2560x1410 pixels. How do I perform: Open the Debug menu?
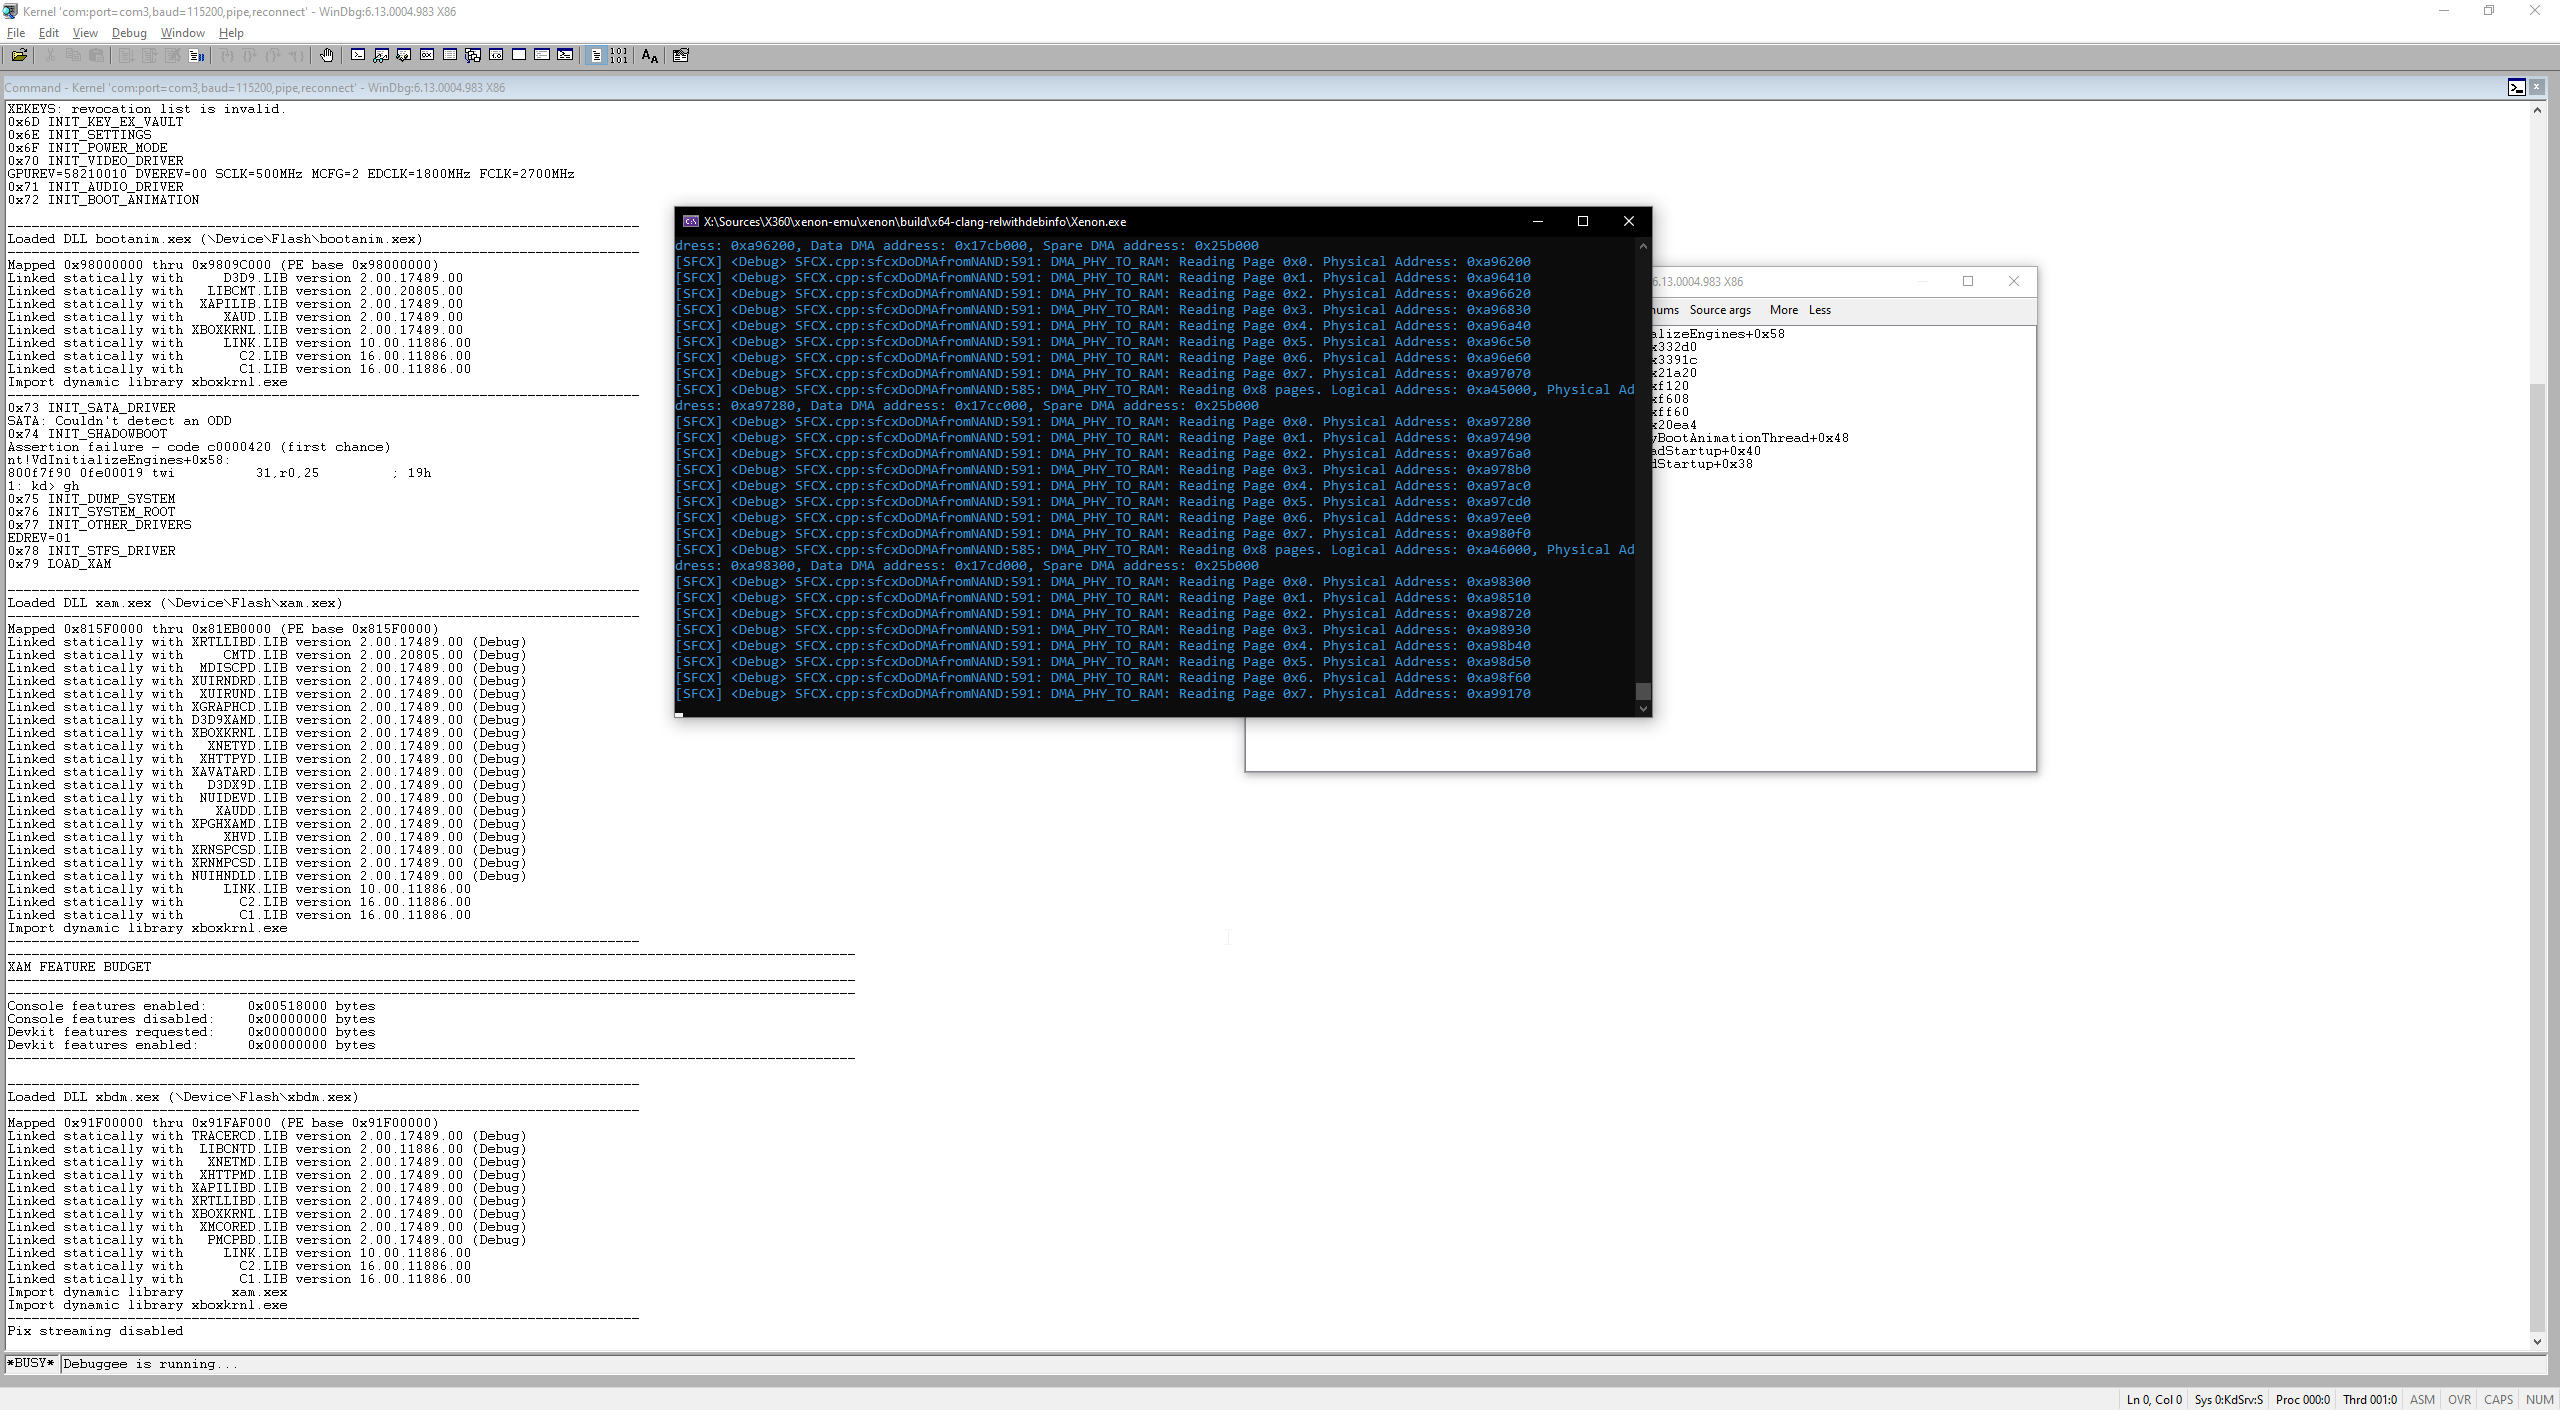(x=129, y=33)
